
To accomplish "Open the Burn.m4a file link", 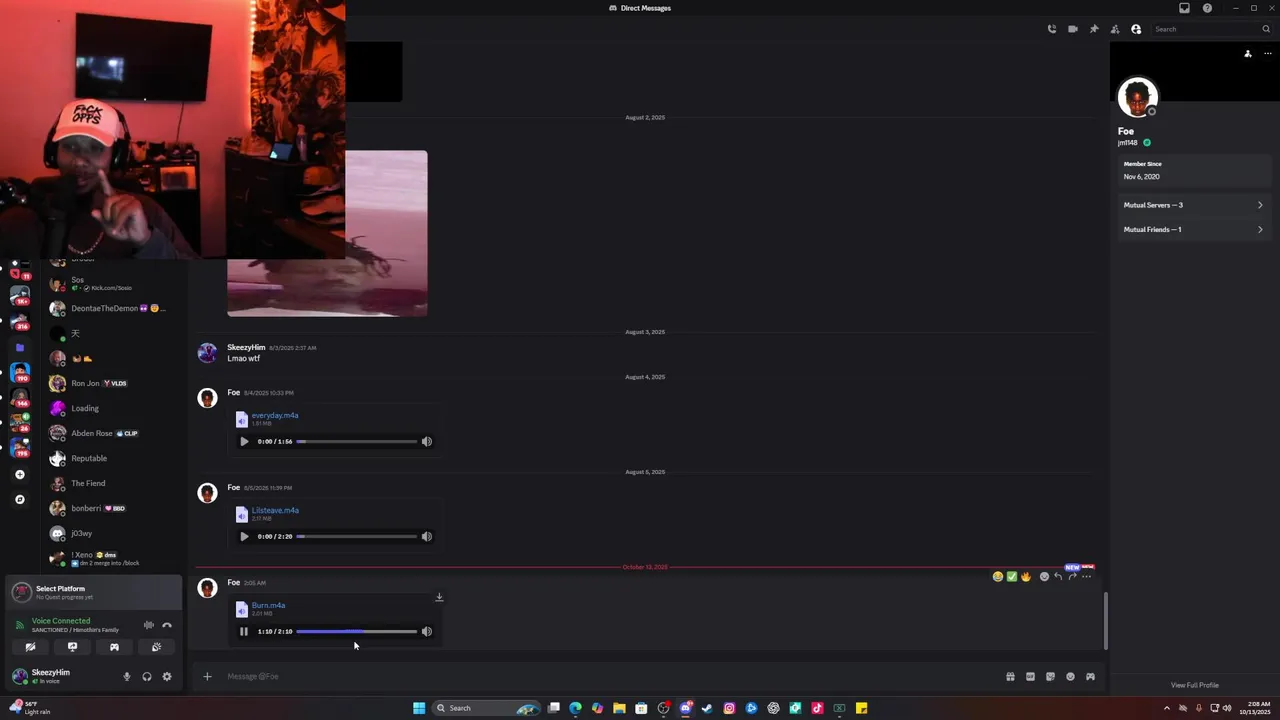I will click(x=268, y=605).
